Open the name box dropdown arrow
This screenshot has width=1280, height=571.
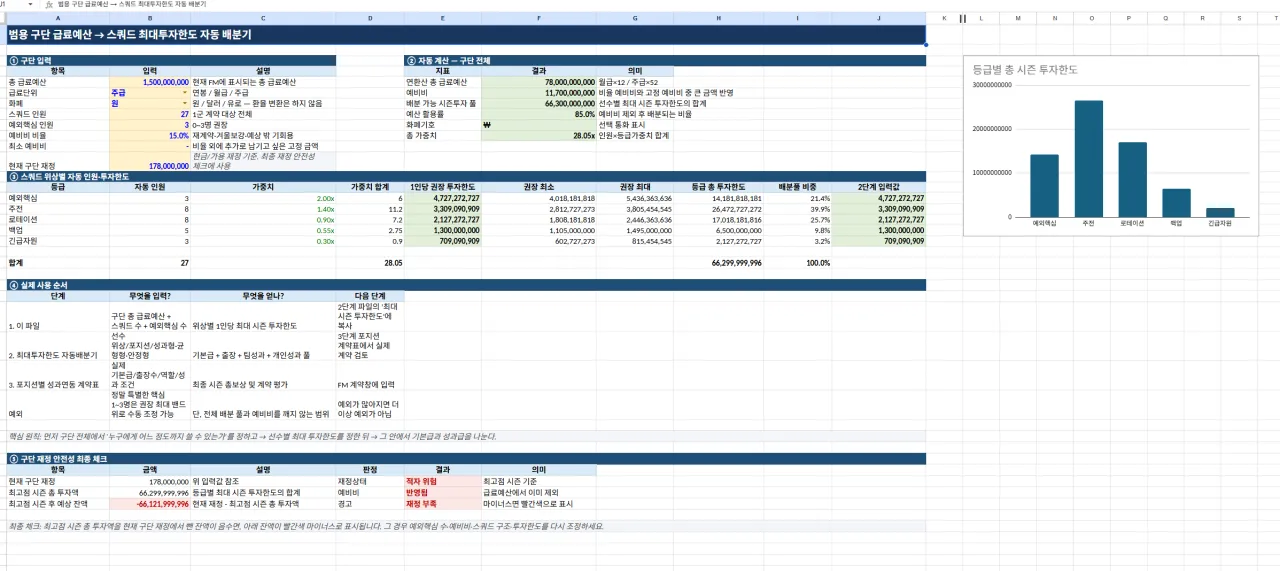(30, 5)
